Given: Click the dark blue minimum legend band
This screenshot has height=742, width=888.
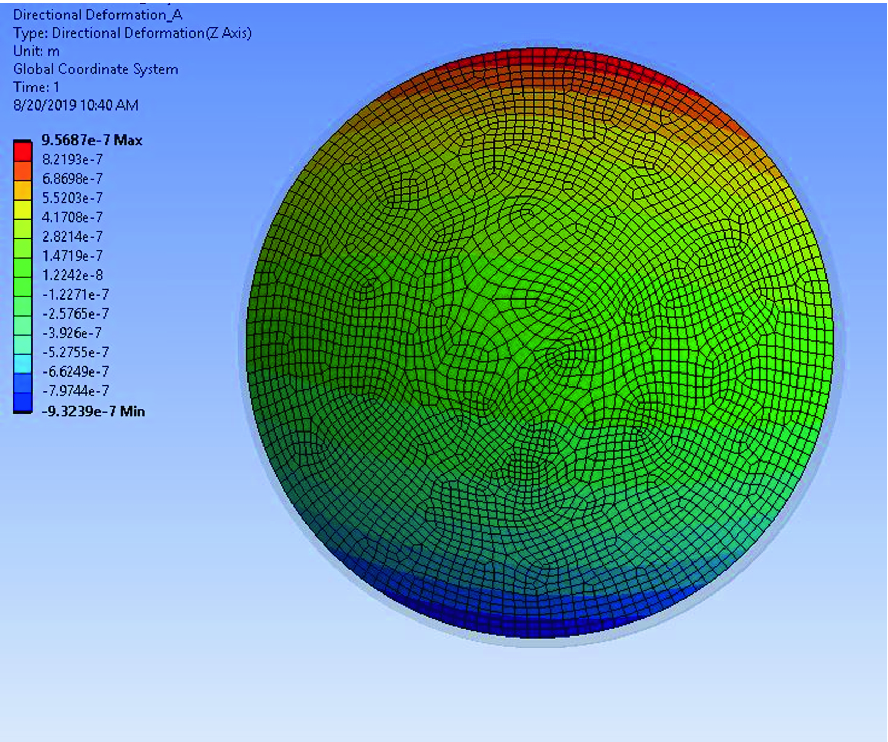Looking at the screenshot, I should (x=23, y=403).
